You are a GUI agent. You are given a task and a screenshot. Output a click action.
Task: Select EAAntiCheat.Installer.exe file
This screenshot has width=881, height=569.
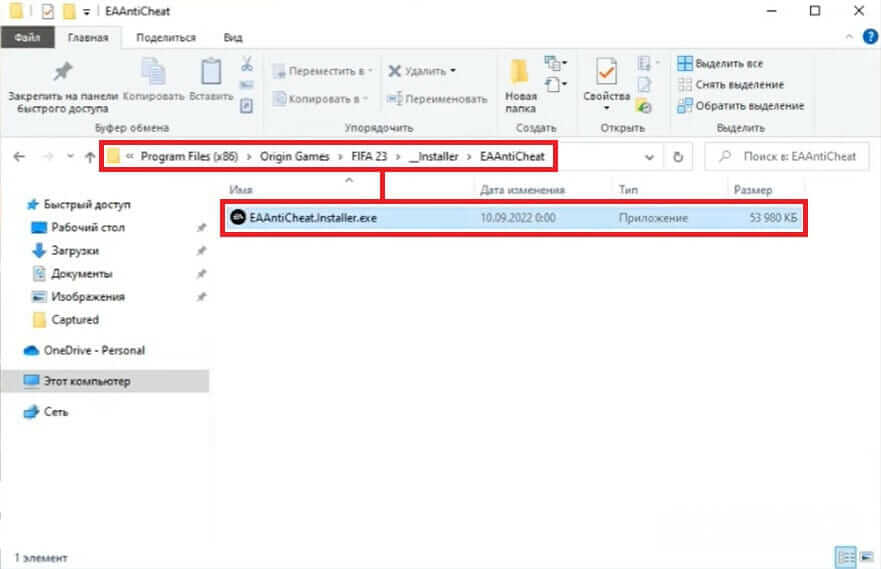click(x=514, y=218)
